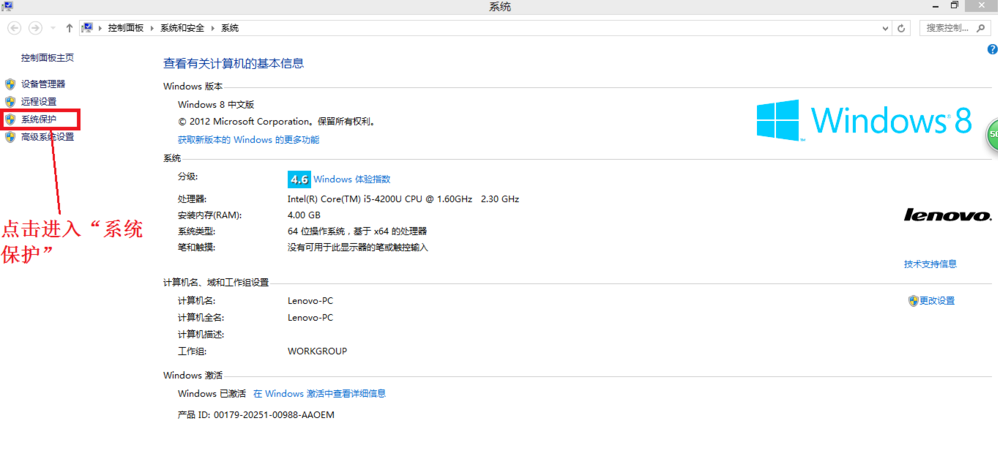
Task: Go back with the back arrow
Action: (15, 29)
